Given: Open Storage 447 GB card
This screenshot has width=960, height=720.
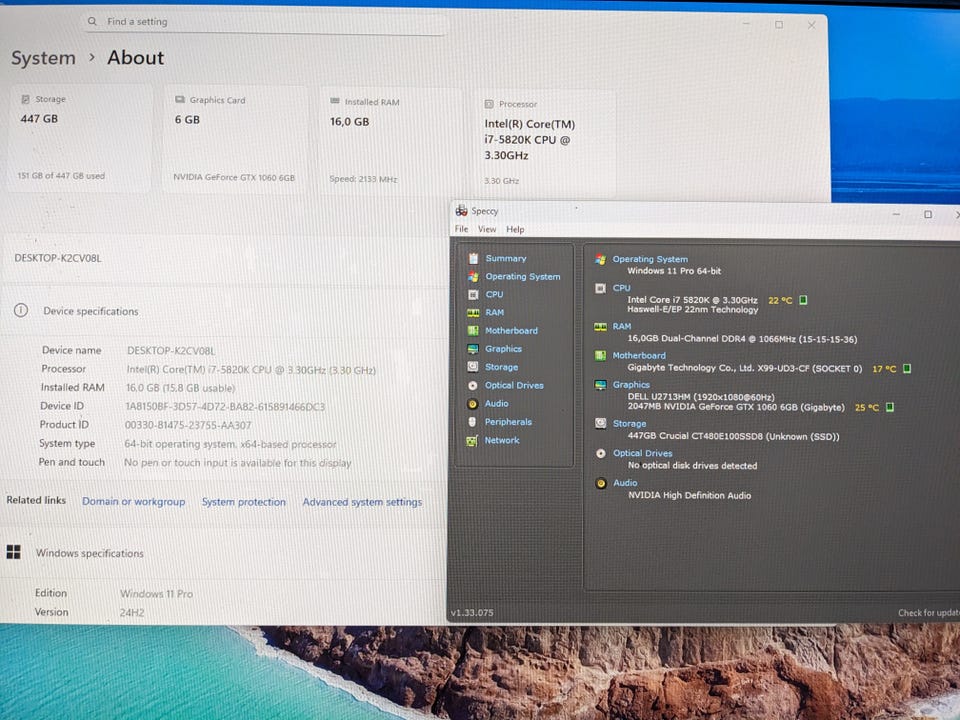Looking at the screenshot, I should (x=79, y=138).
